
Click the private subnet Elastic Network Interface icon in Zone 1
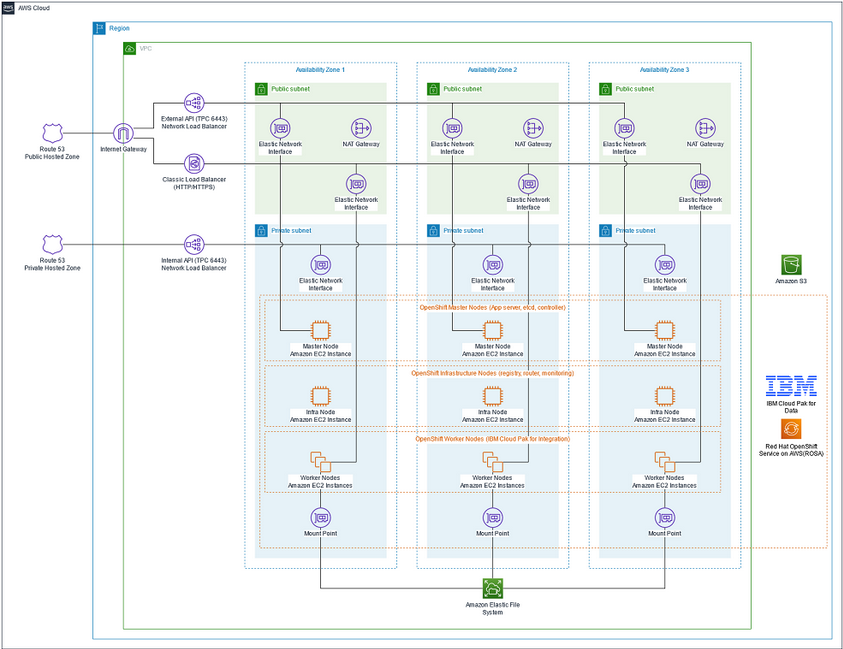coord(320,265)
